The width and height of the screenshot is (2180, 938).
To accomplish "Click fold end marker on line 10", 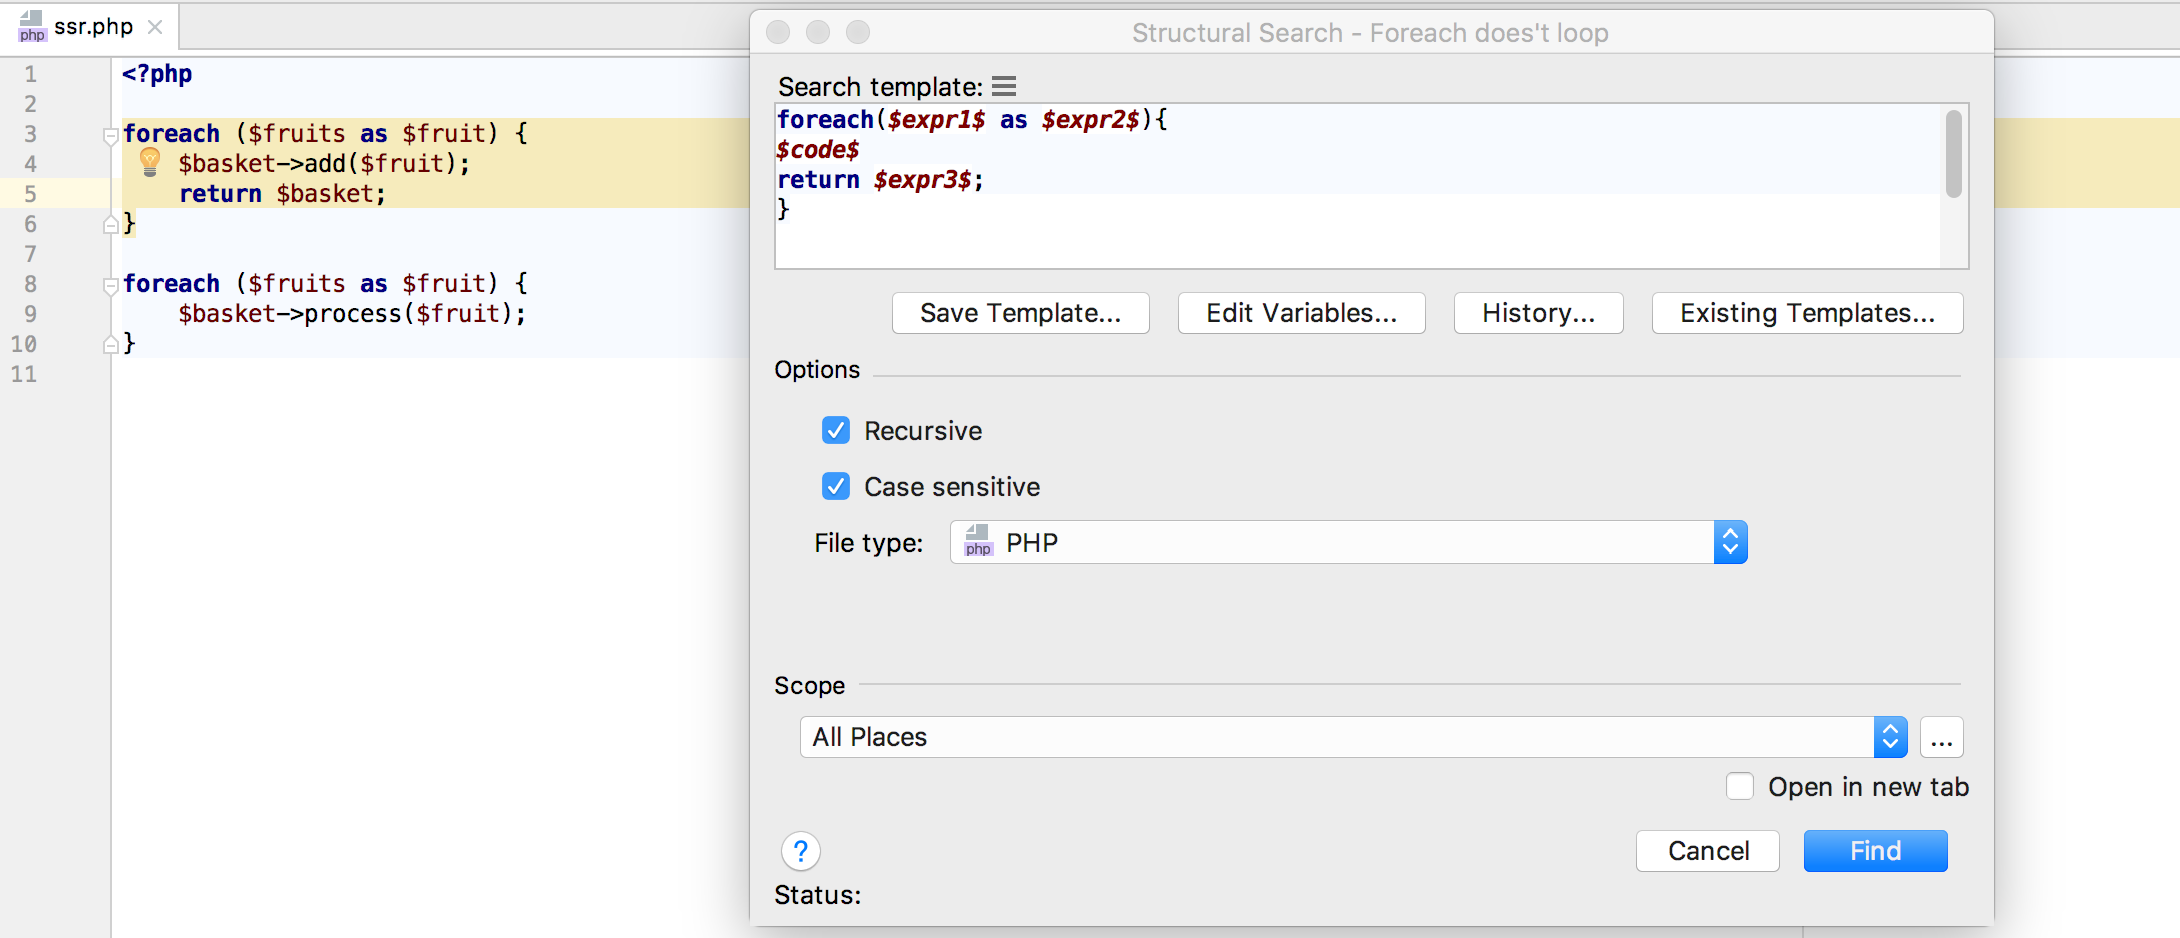I will [x=111, y=345].
